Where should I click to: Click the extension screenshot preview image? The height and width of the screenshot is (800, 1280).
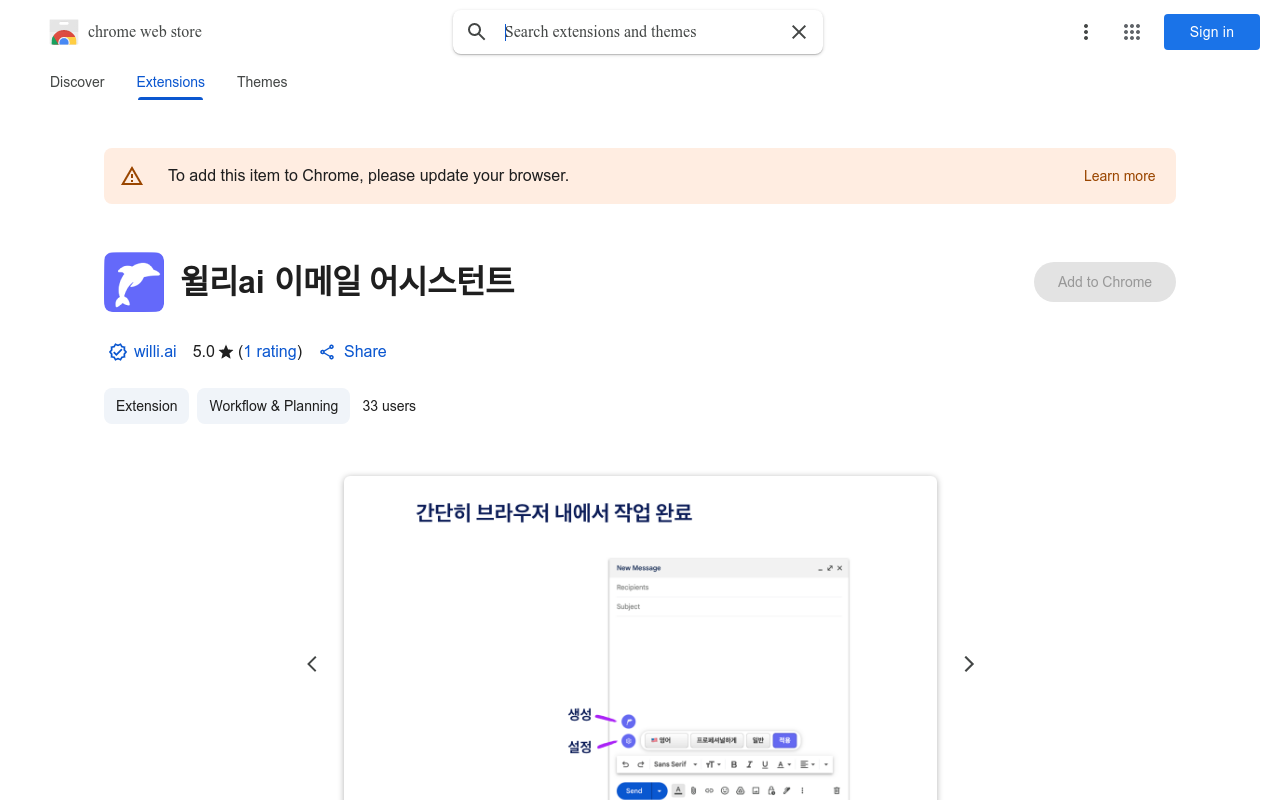click(640, 638)
